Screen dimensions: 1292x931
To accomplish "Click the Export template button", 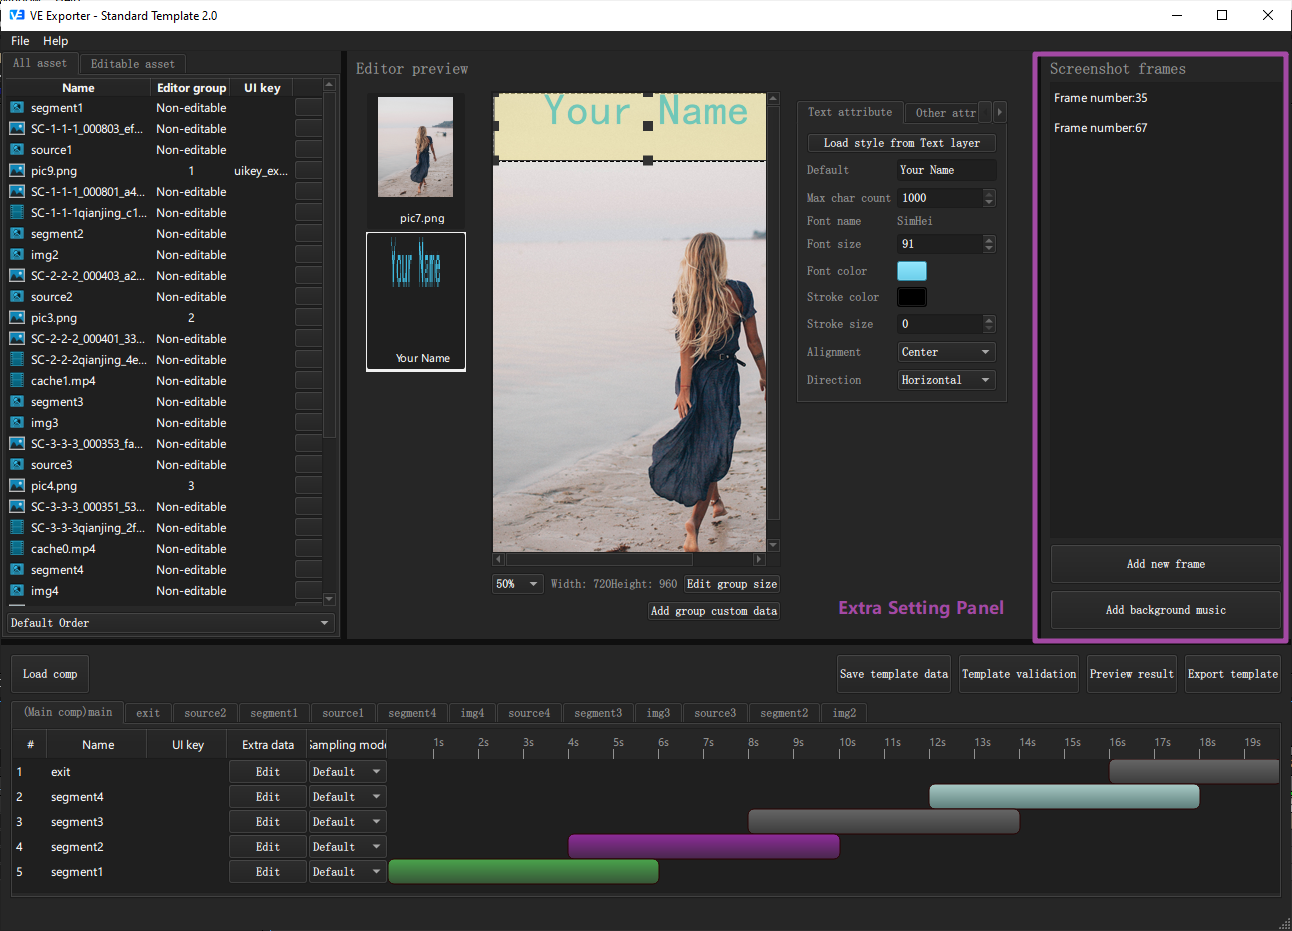I will [x=1233, y=674].
